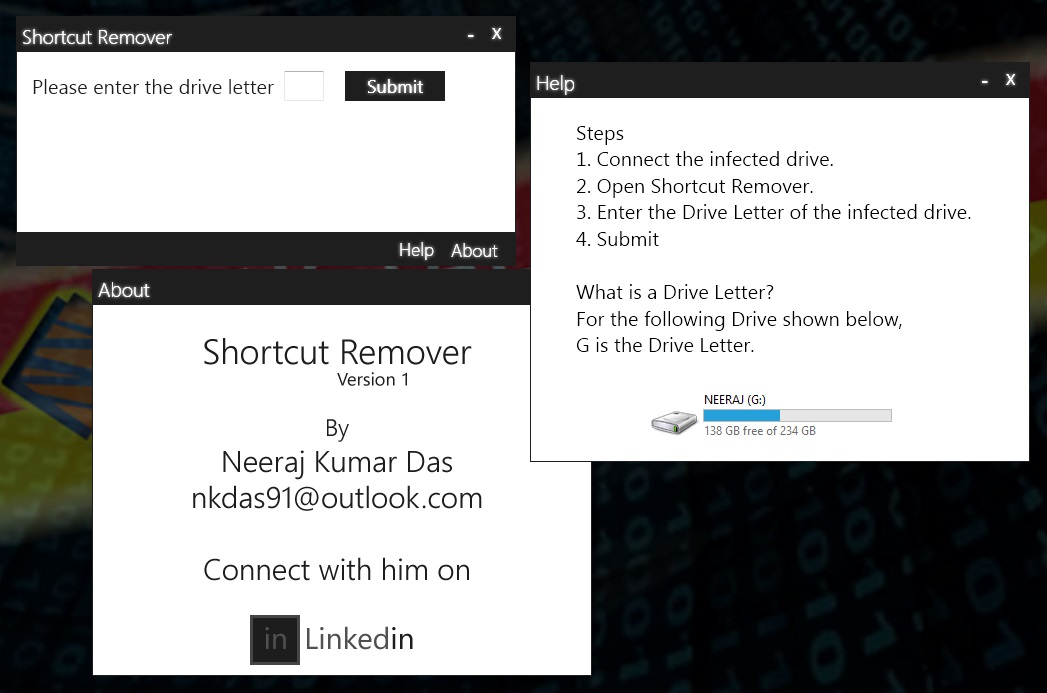This screenshot has width=1047, height=693.
Task: Click the Submit button
Action: tap(395, 86)
